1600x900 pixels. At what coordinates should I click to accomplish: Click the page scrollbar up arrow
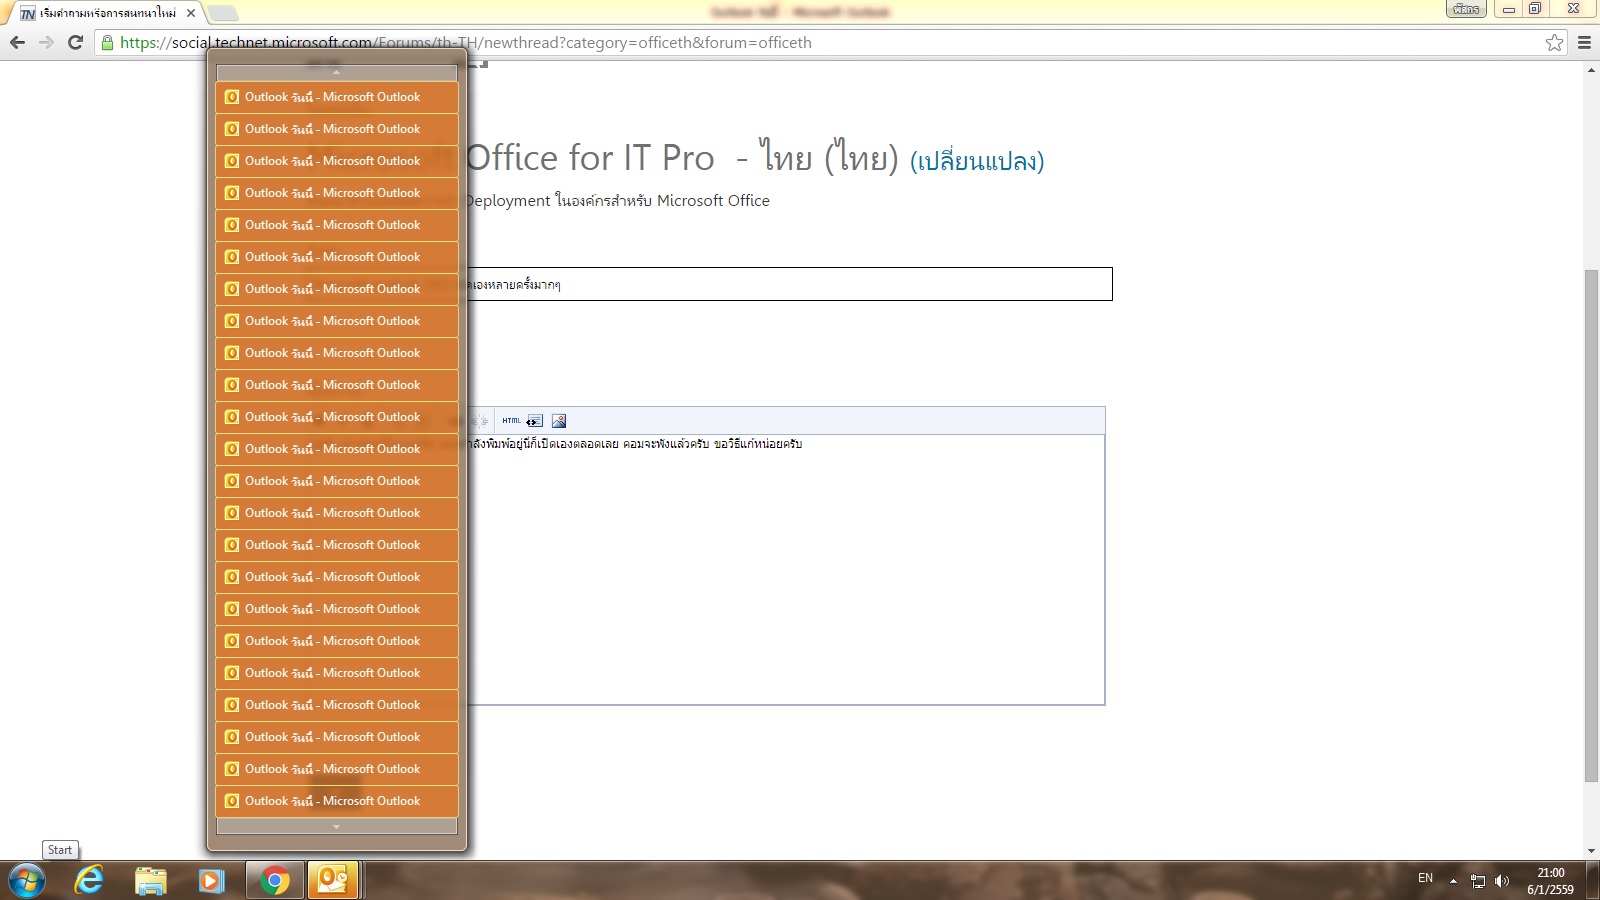[1591, 71]
